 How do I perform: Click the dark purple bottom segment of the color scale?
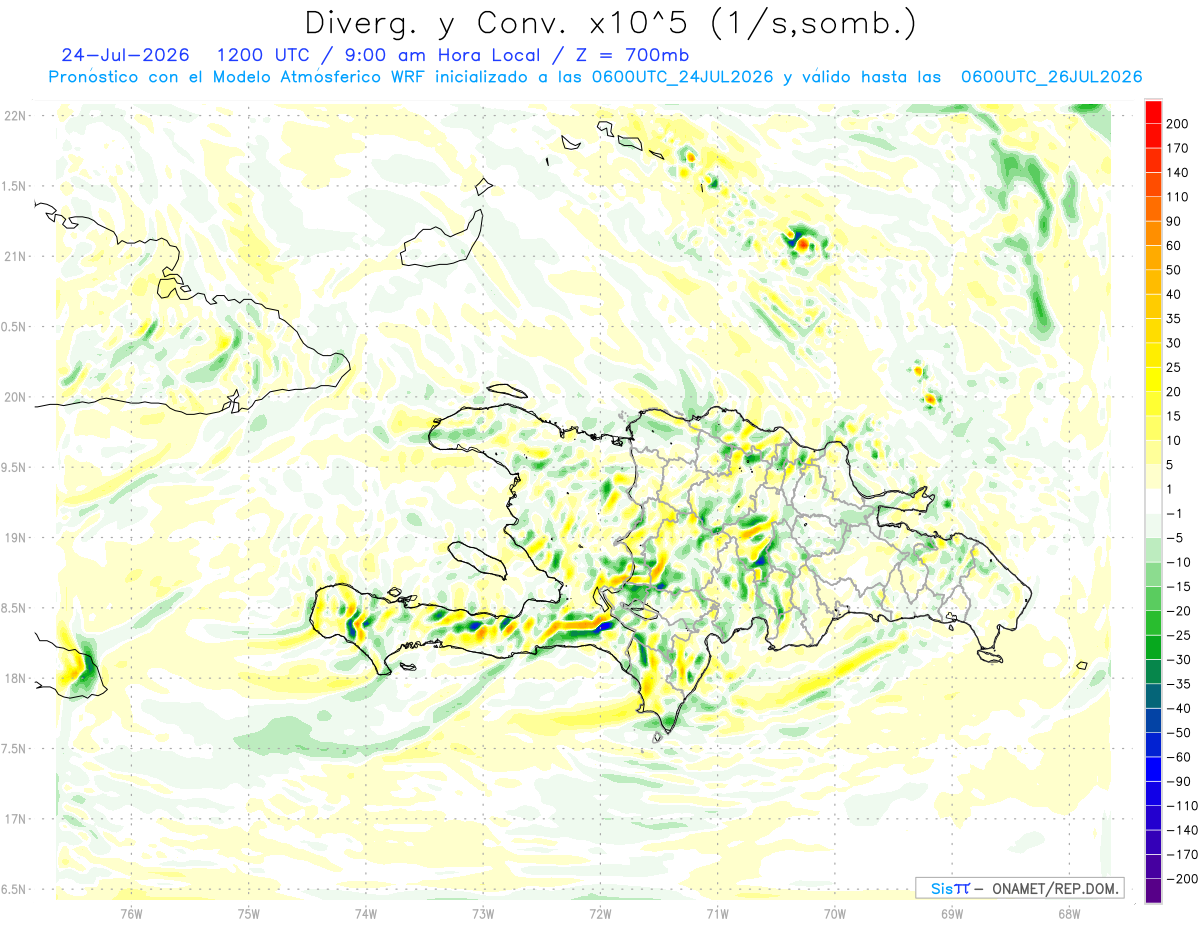click(1153, 891)
